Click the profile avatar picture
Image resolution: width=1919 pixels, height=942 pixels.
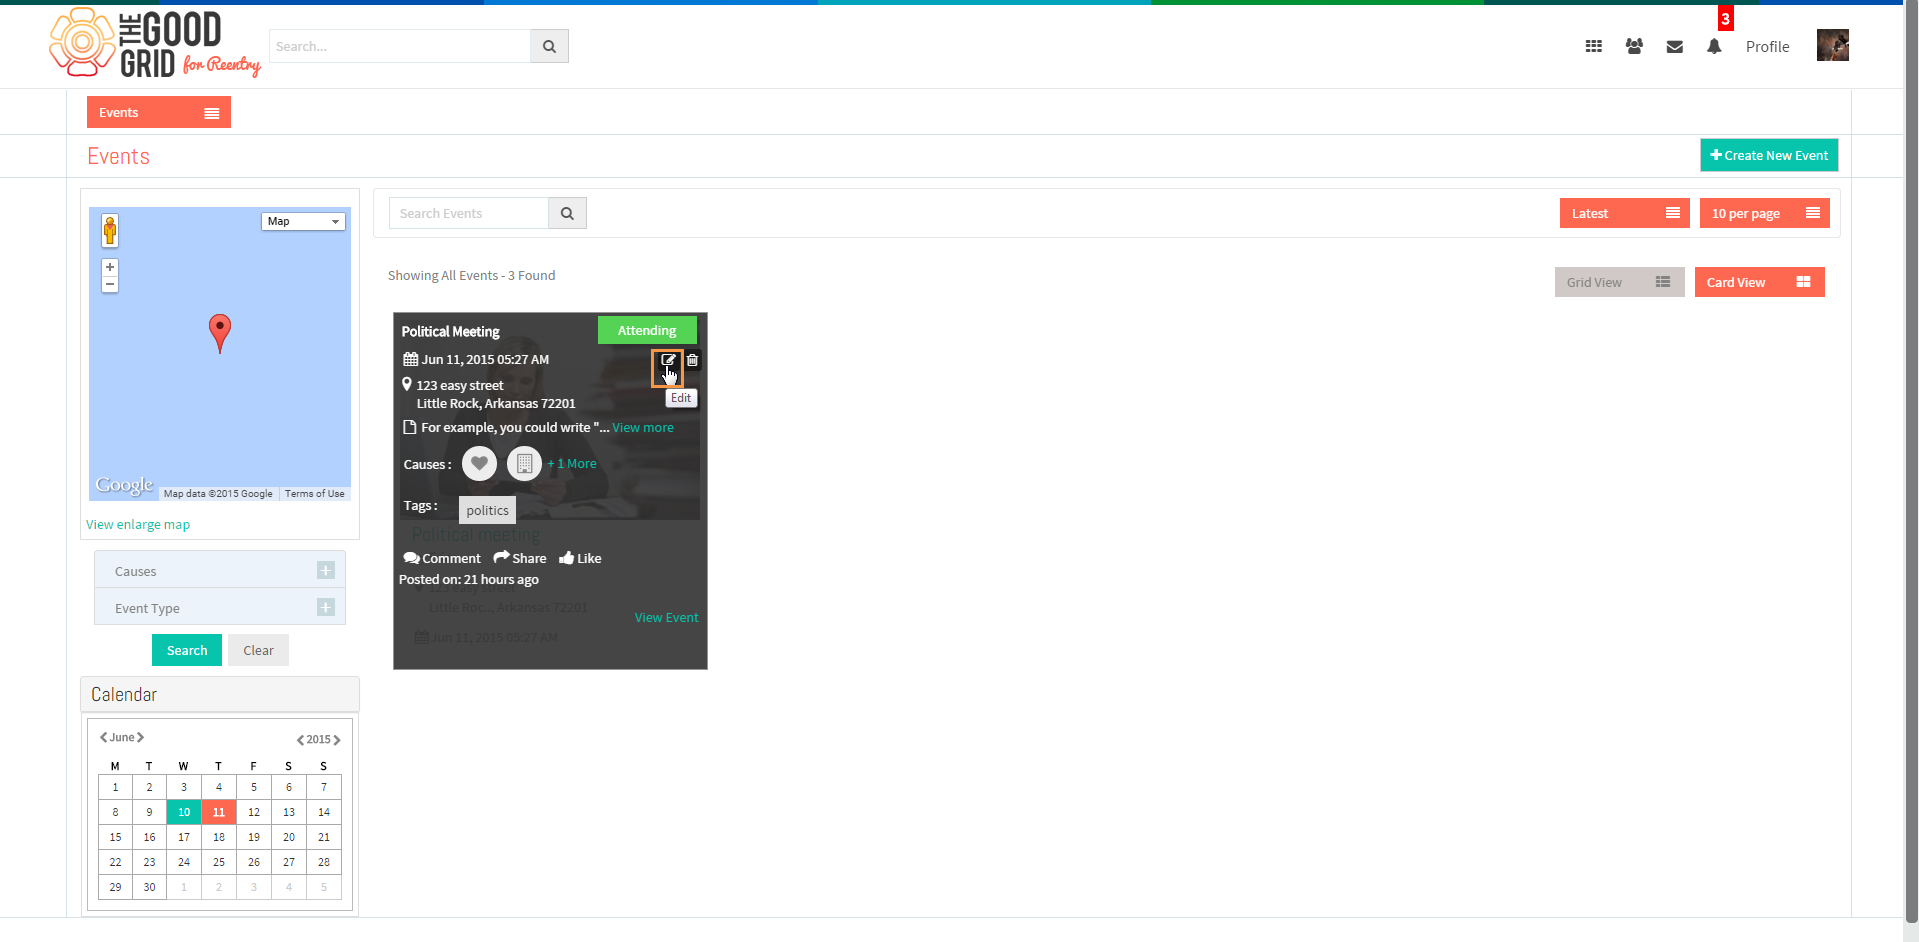tap(1833, 45)
